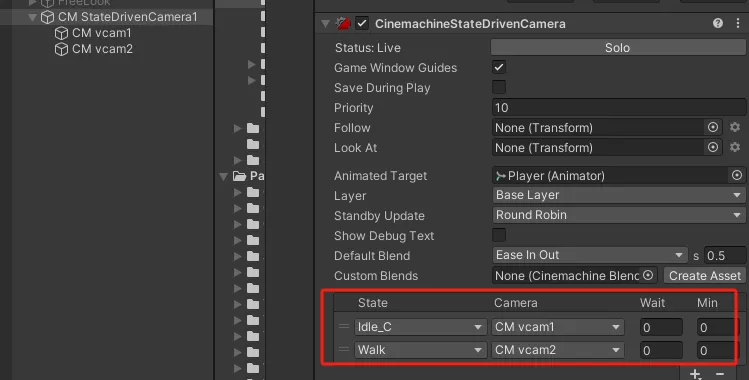The height and width of the screenshot is (380, 749).
Task: Click the Wait field in Walk row
Action: [661, 350]
